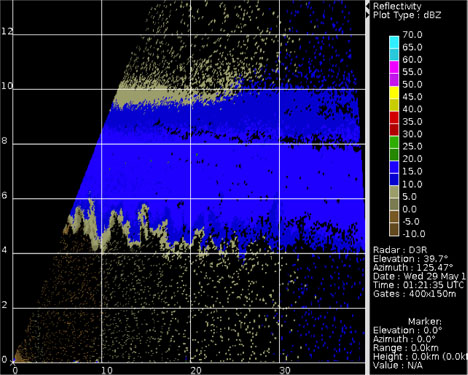This screenshot has height=375, width=468.
Task: Click the '70.0' scale label
Action: click(412, 35)
